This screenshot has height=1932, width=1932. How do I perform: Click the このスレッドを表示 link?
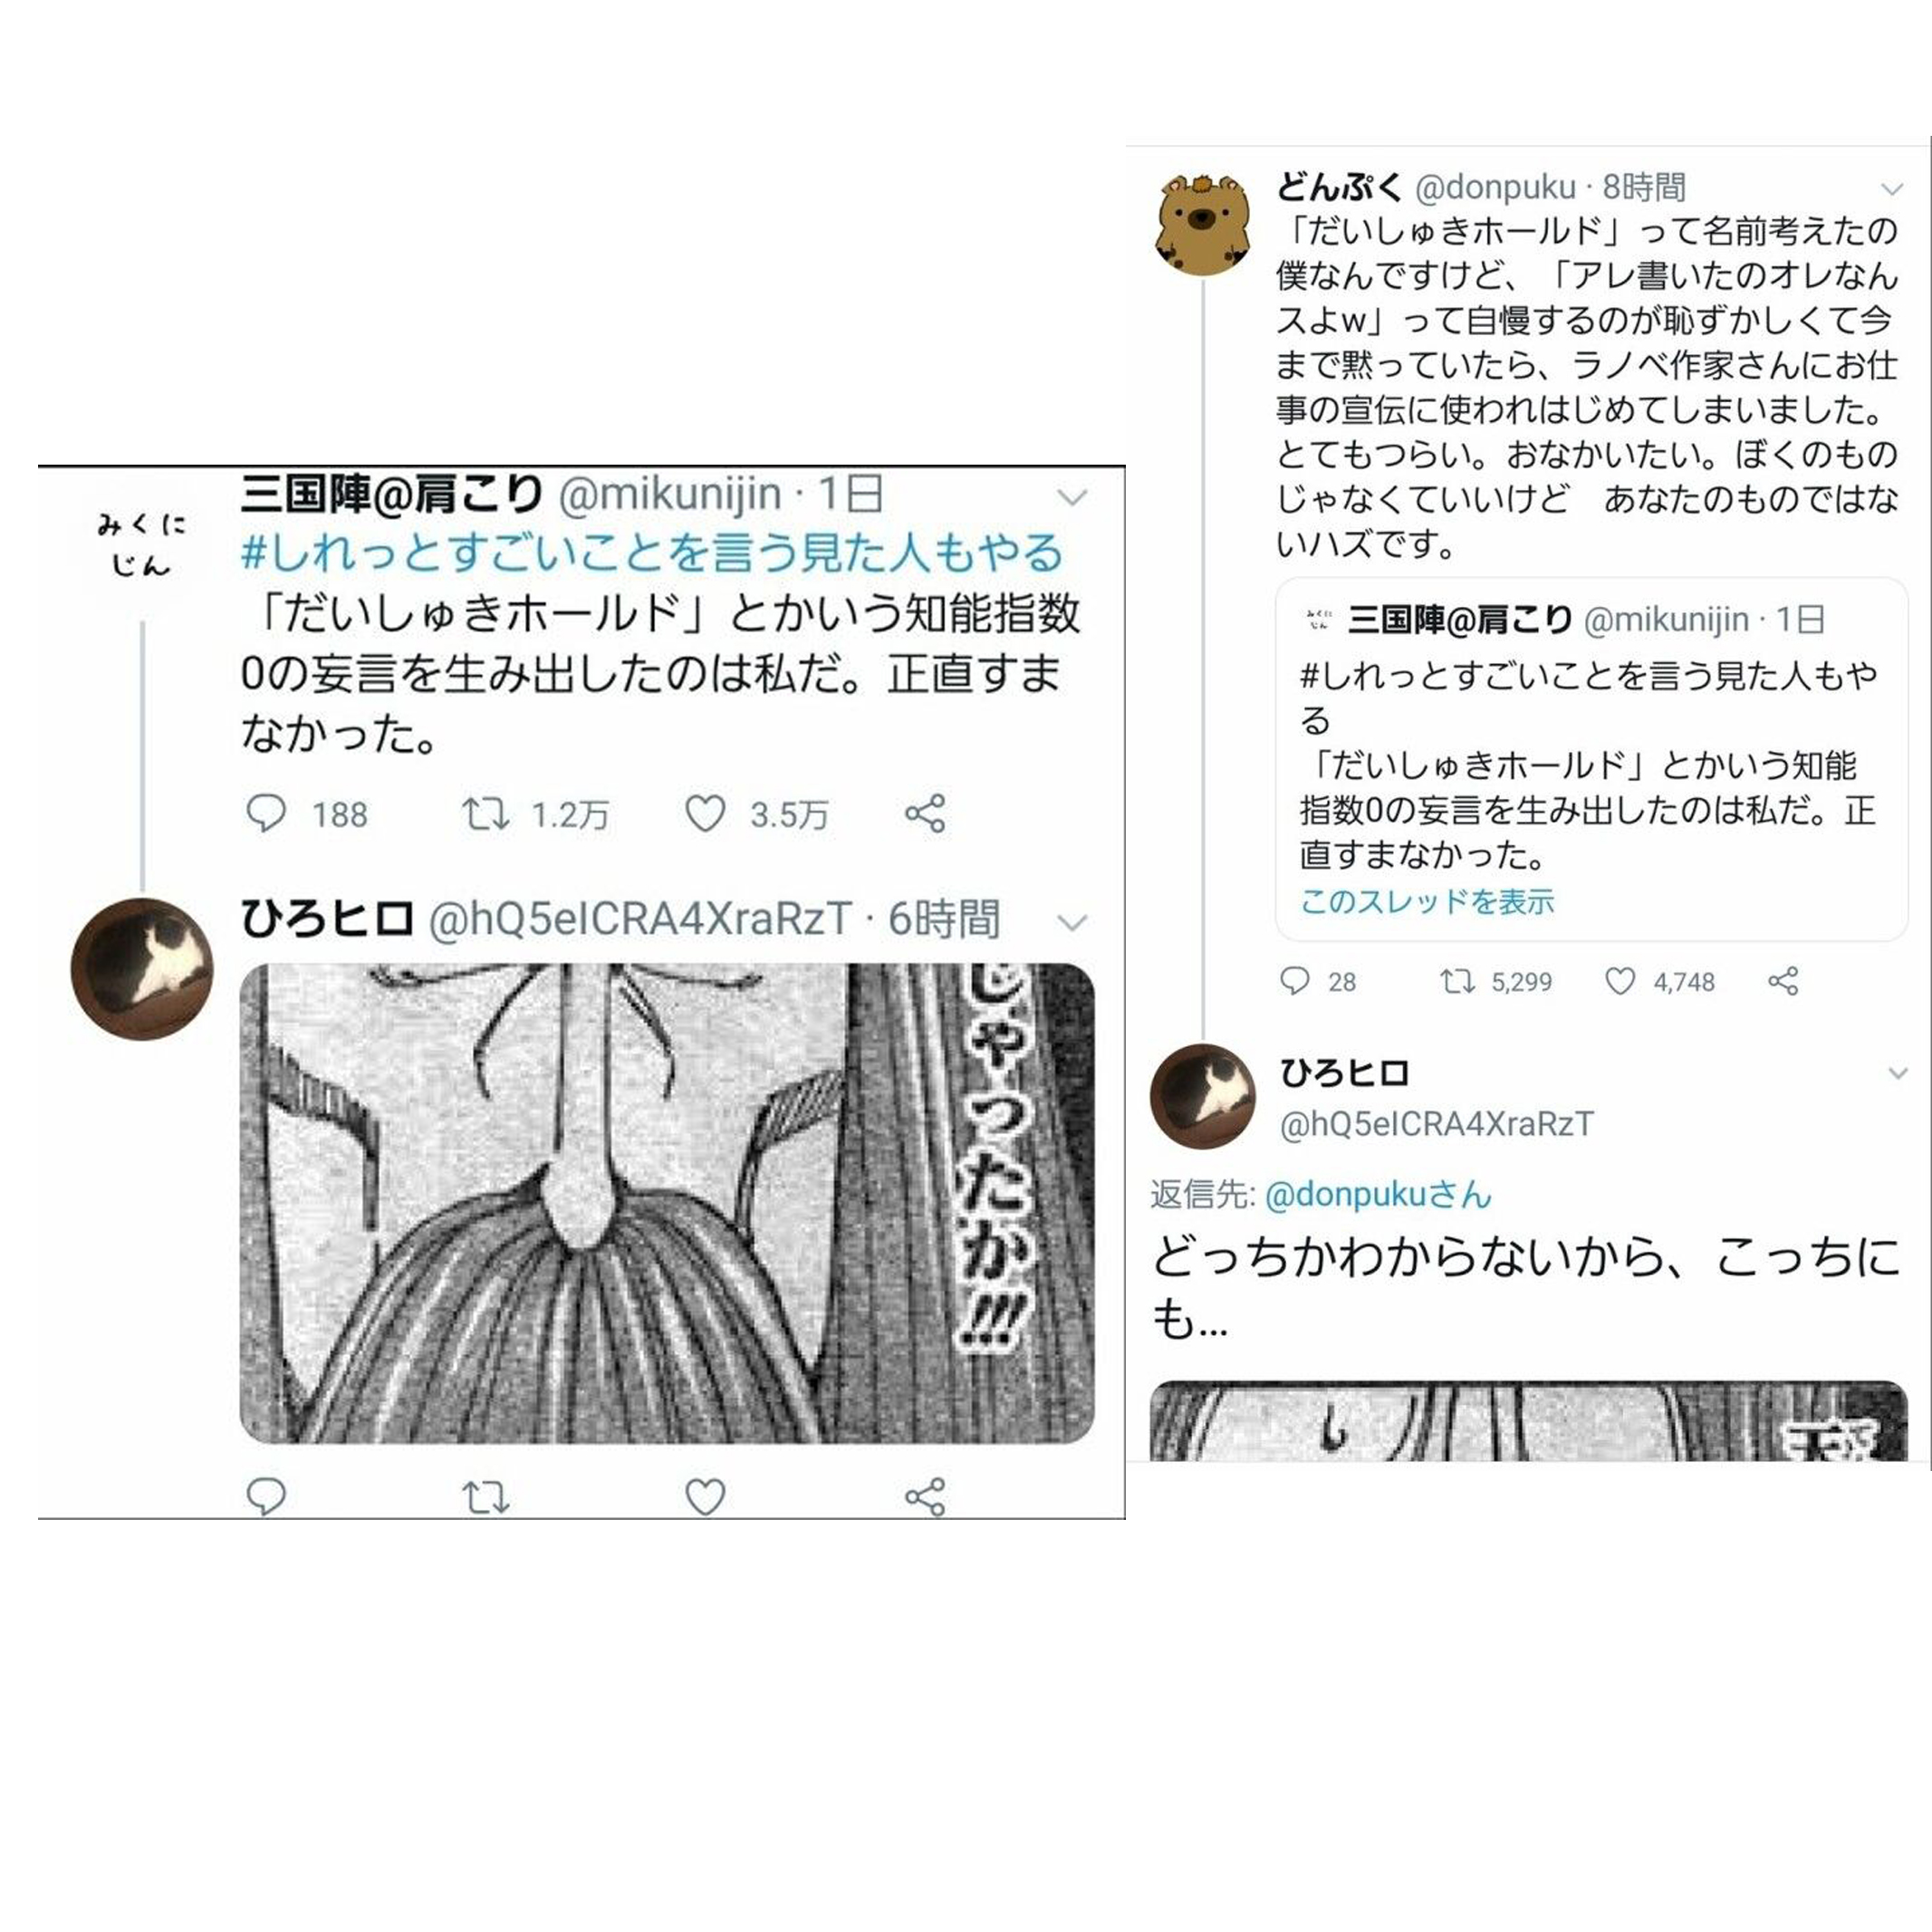point(1427,901)
